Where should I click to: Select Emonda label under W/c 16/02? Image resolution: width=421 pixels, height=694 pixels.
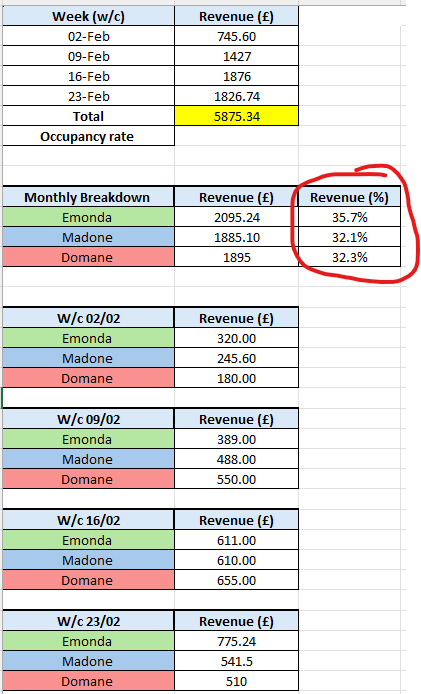88,540
